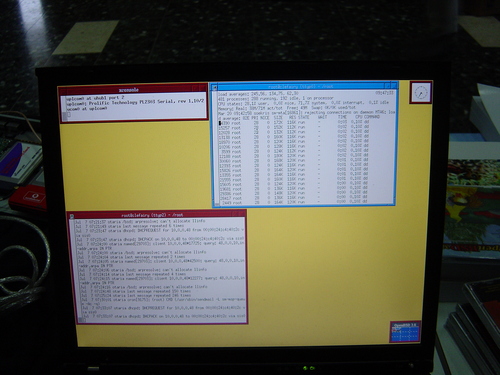The image size is (500, 375).
Task: Click the COMMAND column header in top
Action: coord(372,117)
